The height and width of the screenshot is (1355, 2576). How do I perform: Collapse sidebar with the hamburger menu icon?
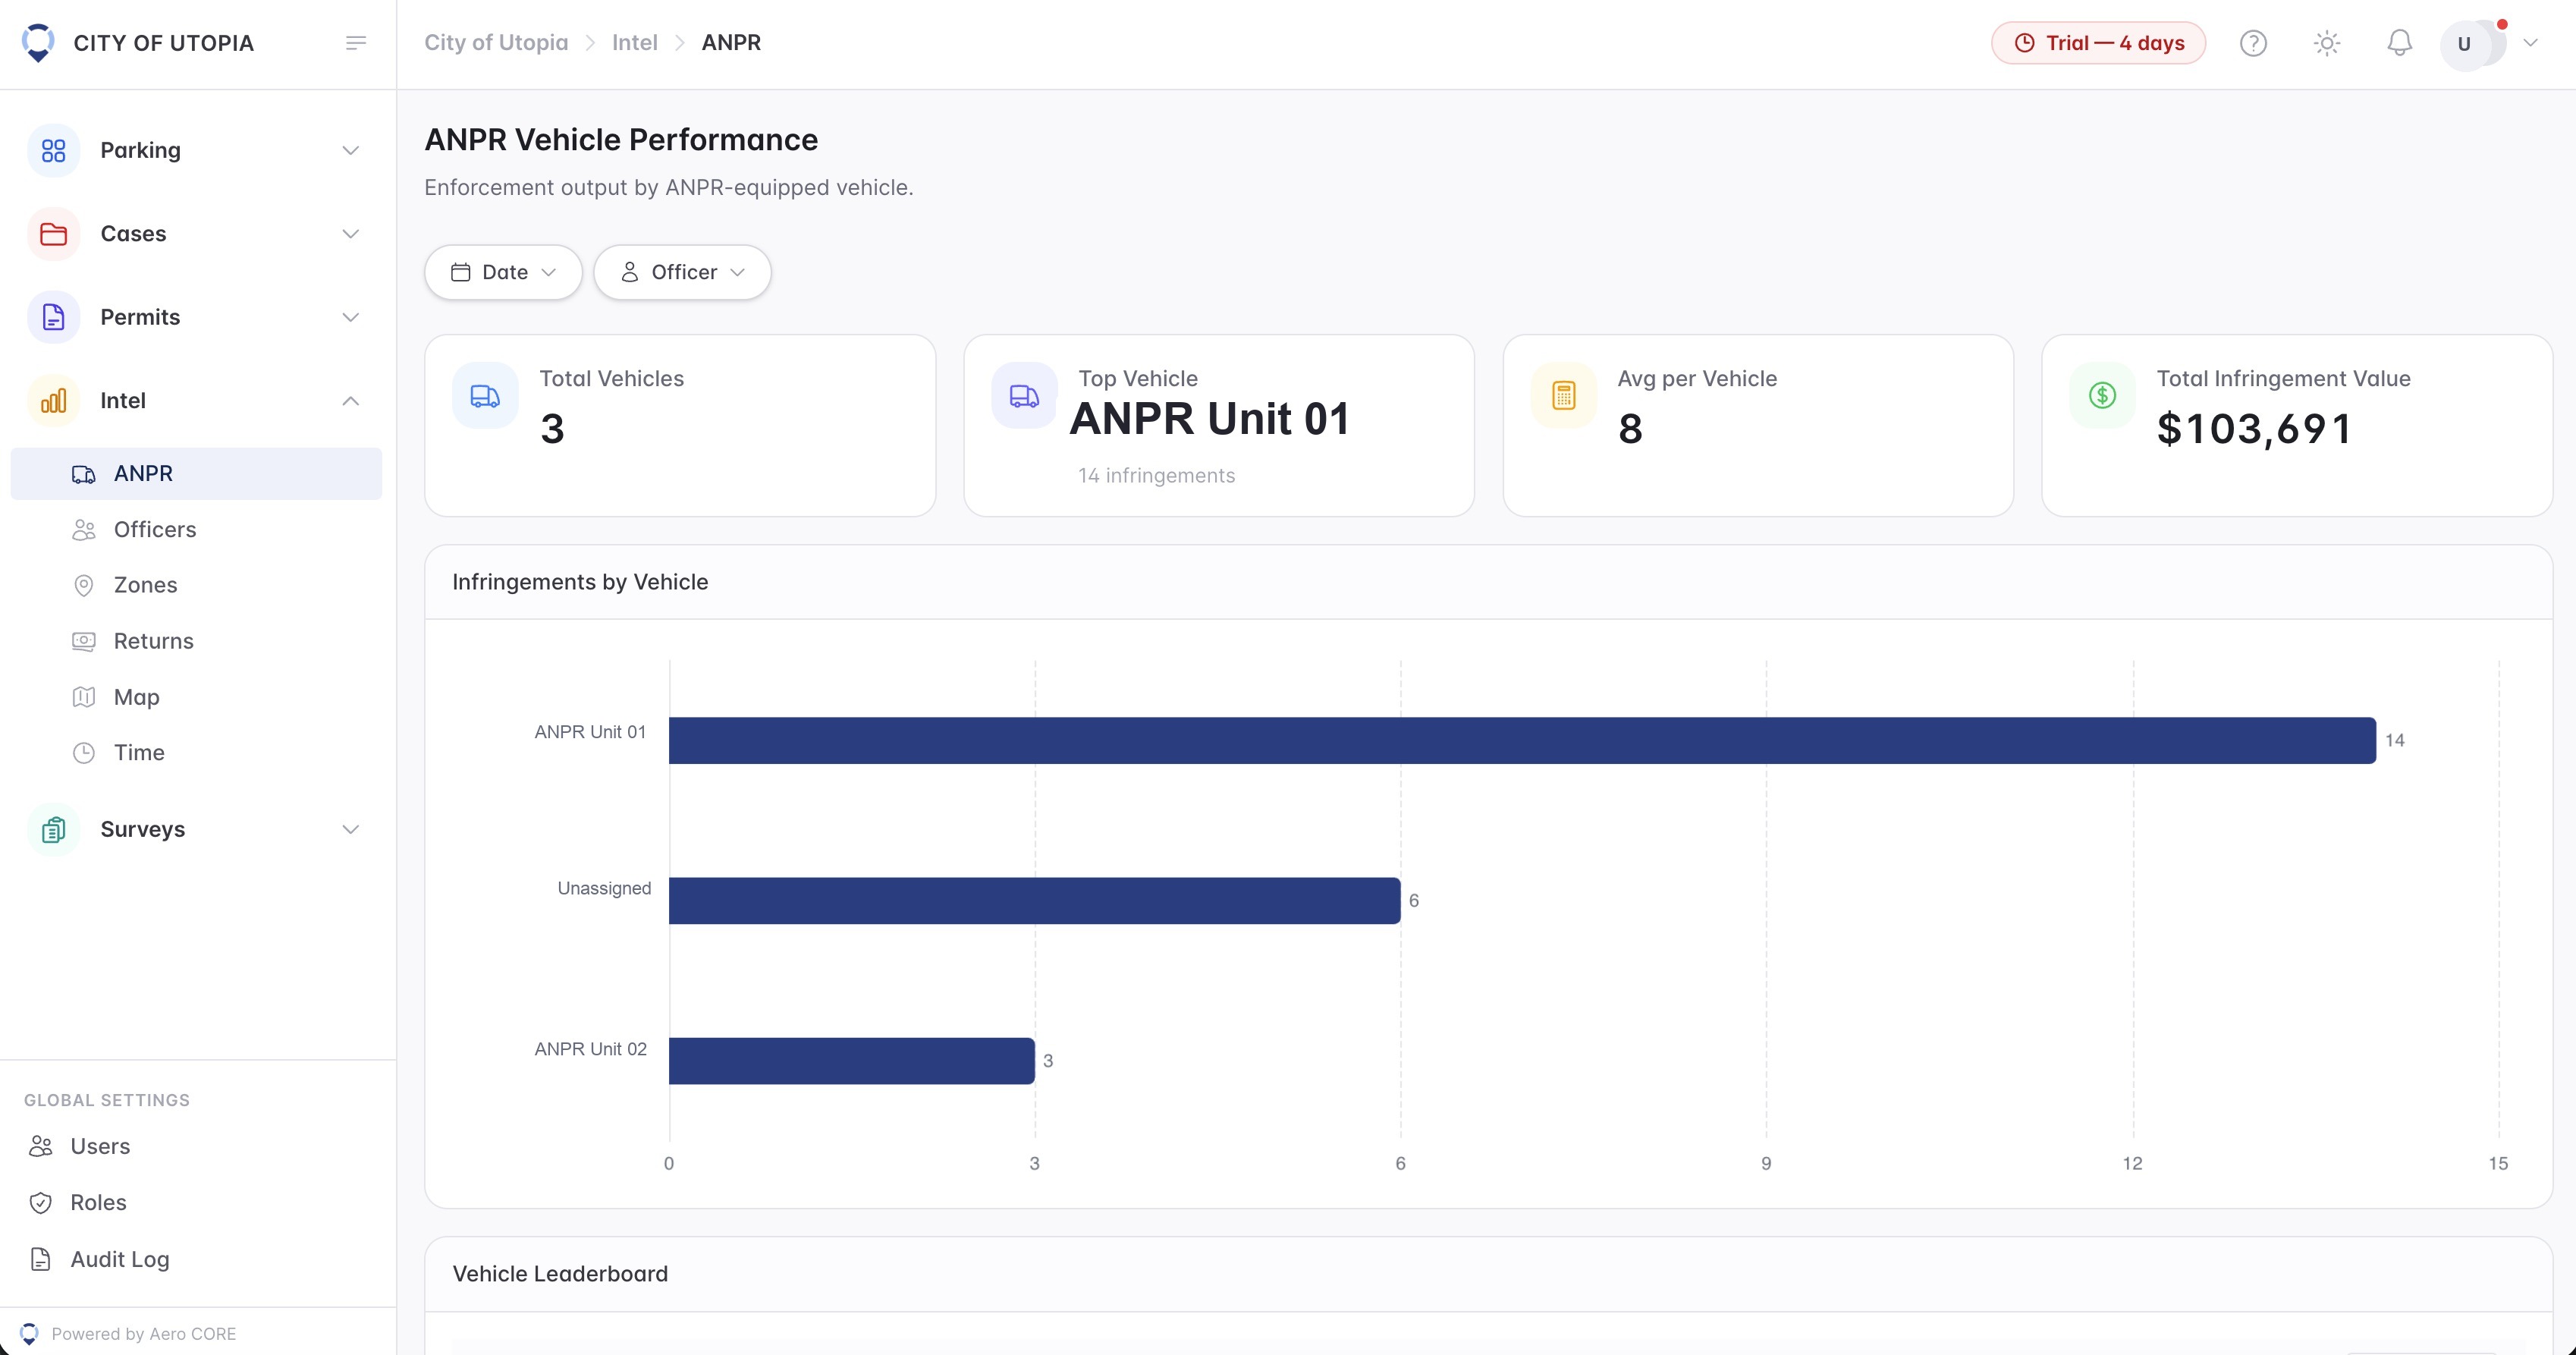coord(356,43)
